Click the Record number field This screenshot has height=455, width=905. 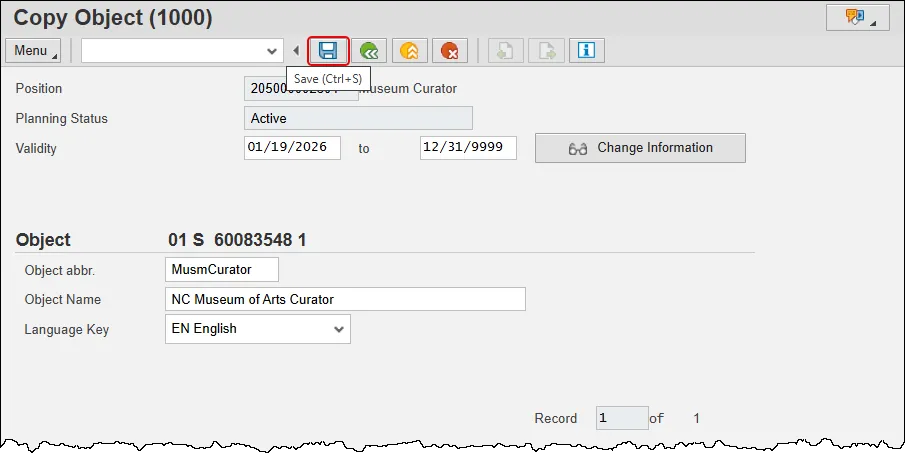coord(622,418)
